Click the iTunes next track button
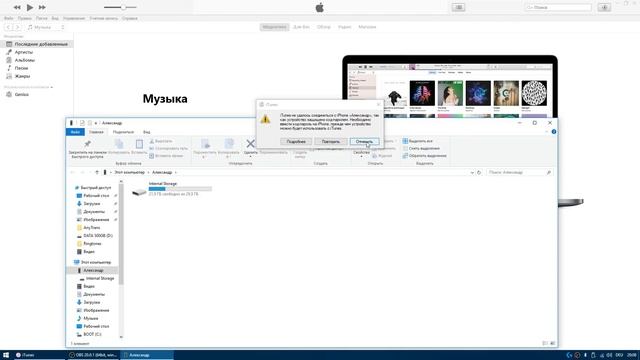 tap(42, 7)
